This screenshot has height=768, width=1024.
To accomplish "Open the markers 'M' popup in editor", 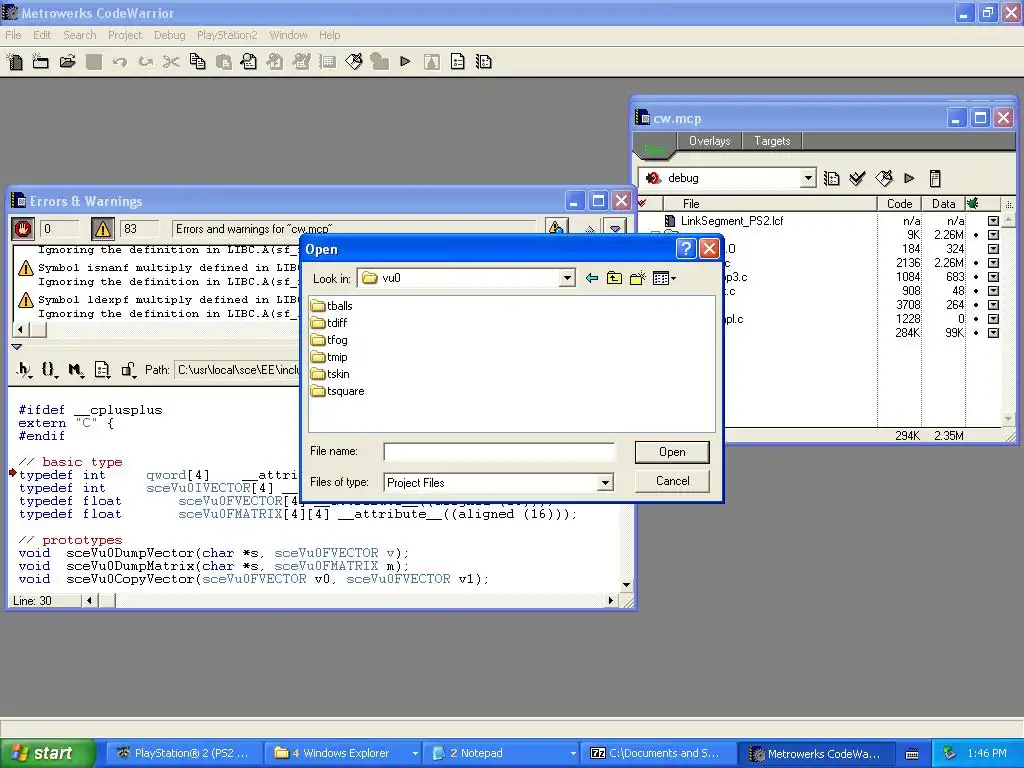I will coord(76,370).
